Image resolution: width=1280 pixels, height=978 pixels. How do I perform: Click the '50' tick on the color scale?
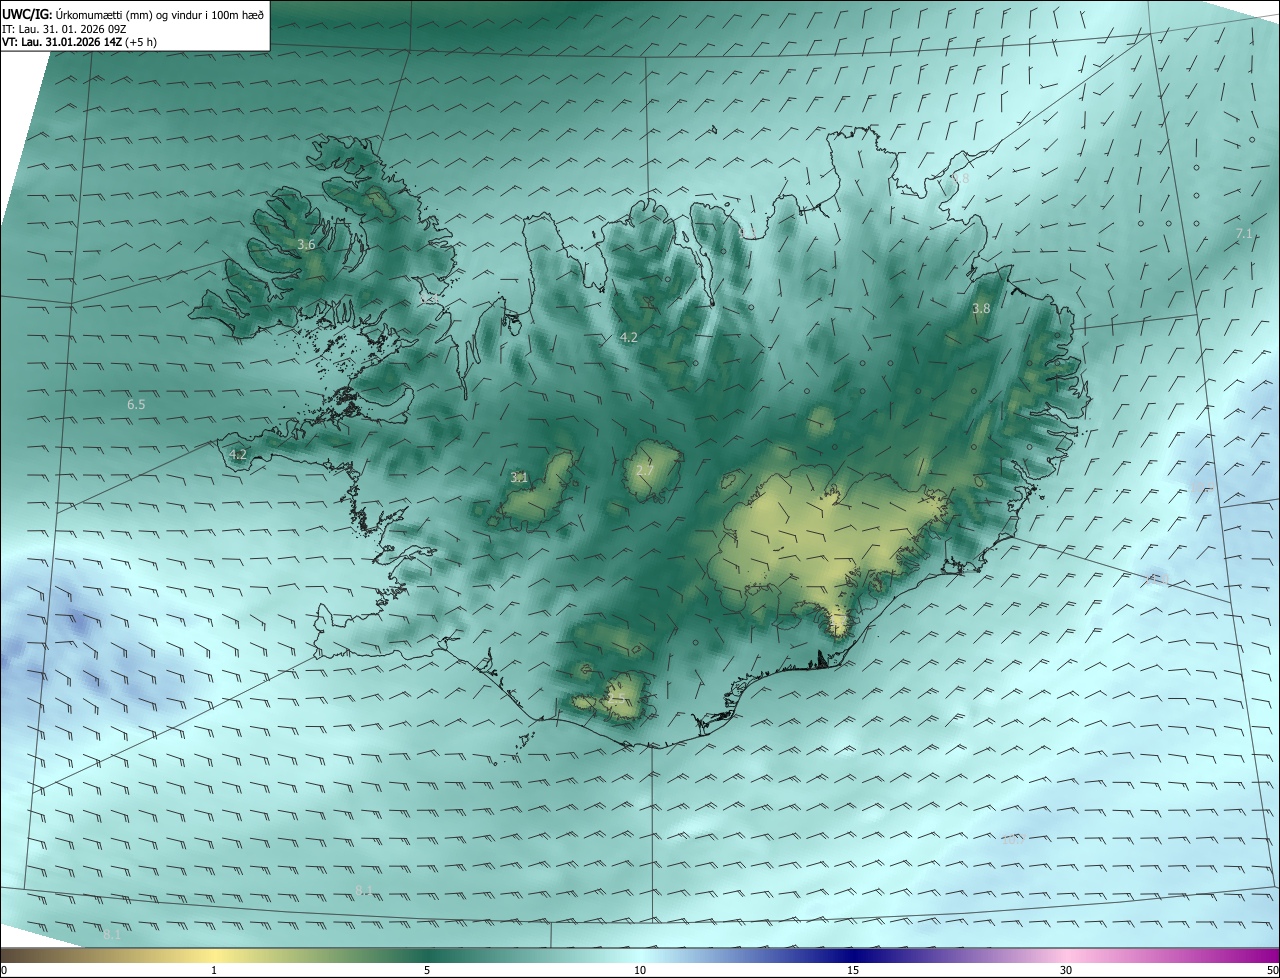[1272, 970]
